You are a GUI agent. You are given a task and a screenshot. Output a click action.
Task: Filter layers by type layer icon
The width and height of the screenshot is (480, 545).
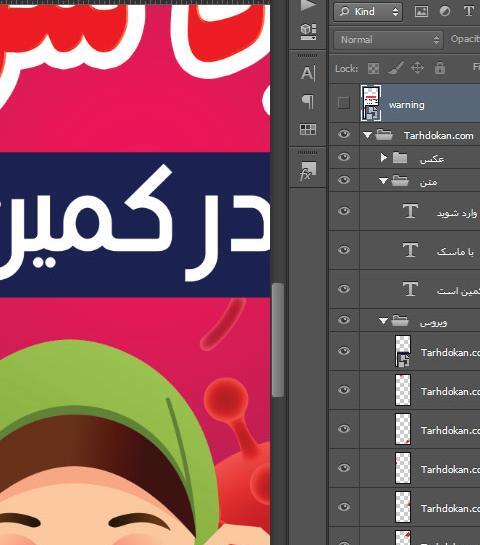point(469,11)
